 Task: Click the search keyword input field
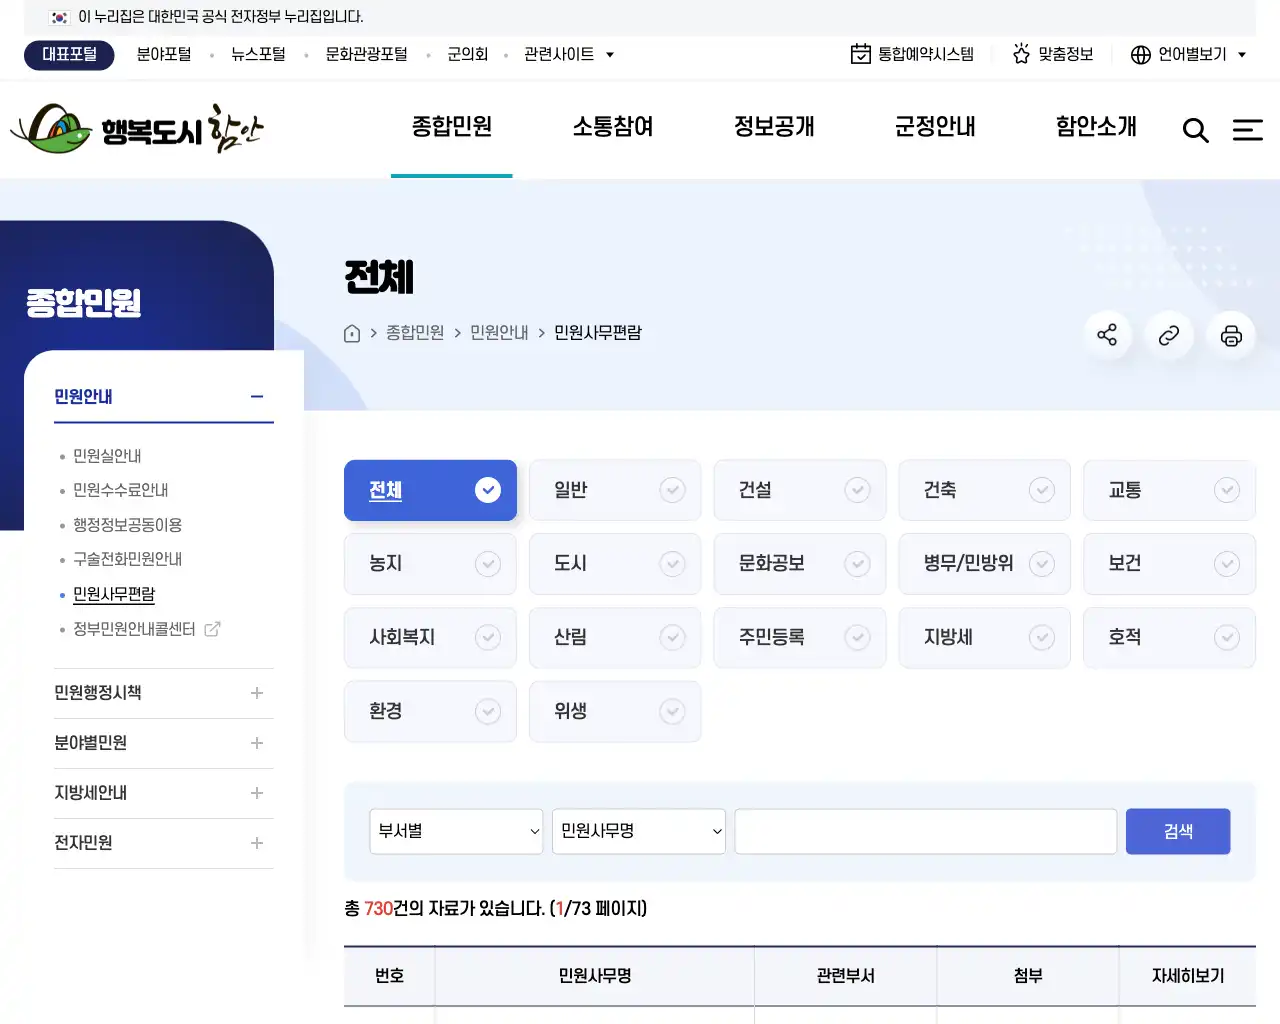click(925, 831)
